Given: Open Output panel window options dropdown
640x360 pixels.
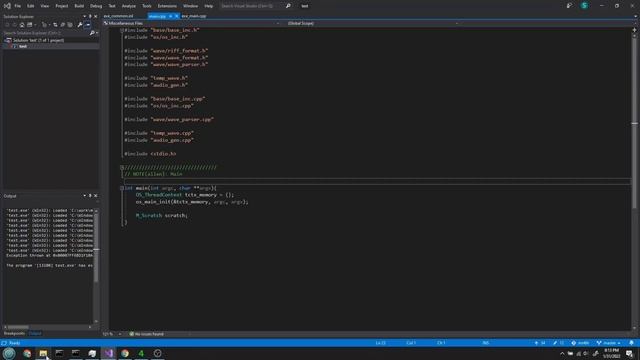Looking at the screenshot, I should [84, 196].
